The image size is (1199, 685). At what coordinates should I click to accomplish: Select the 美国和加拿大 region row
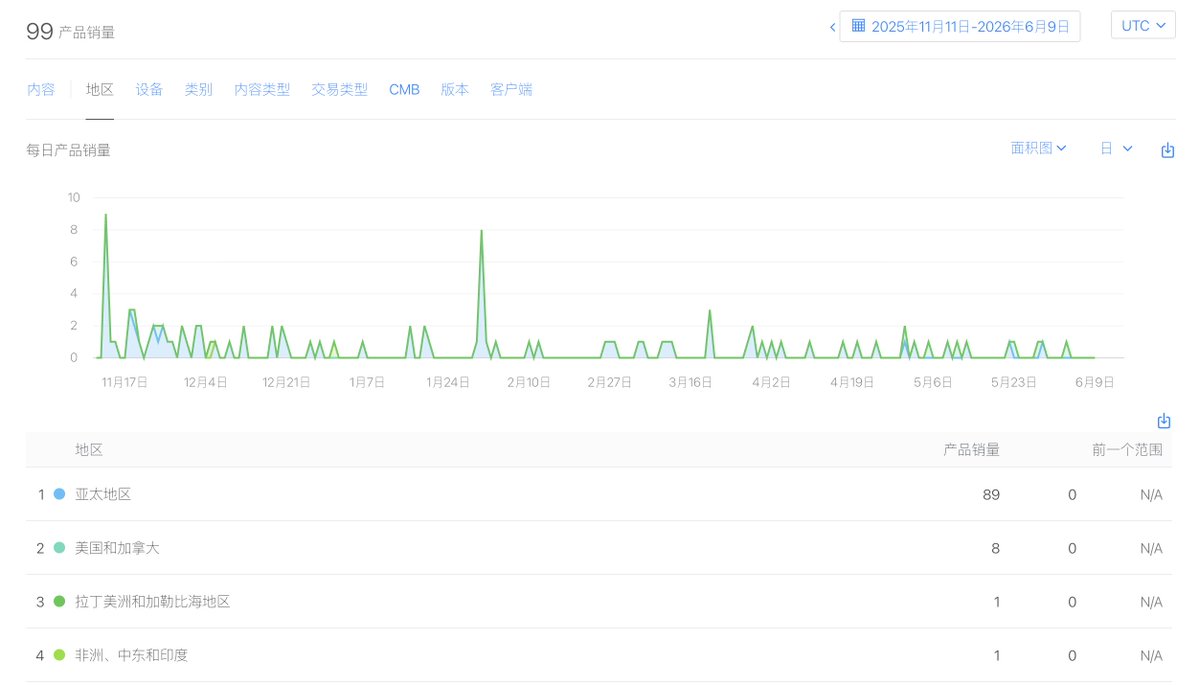[x=599, y=548]
